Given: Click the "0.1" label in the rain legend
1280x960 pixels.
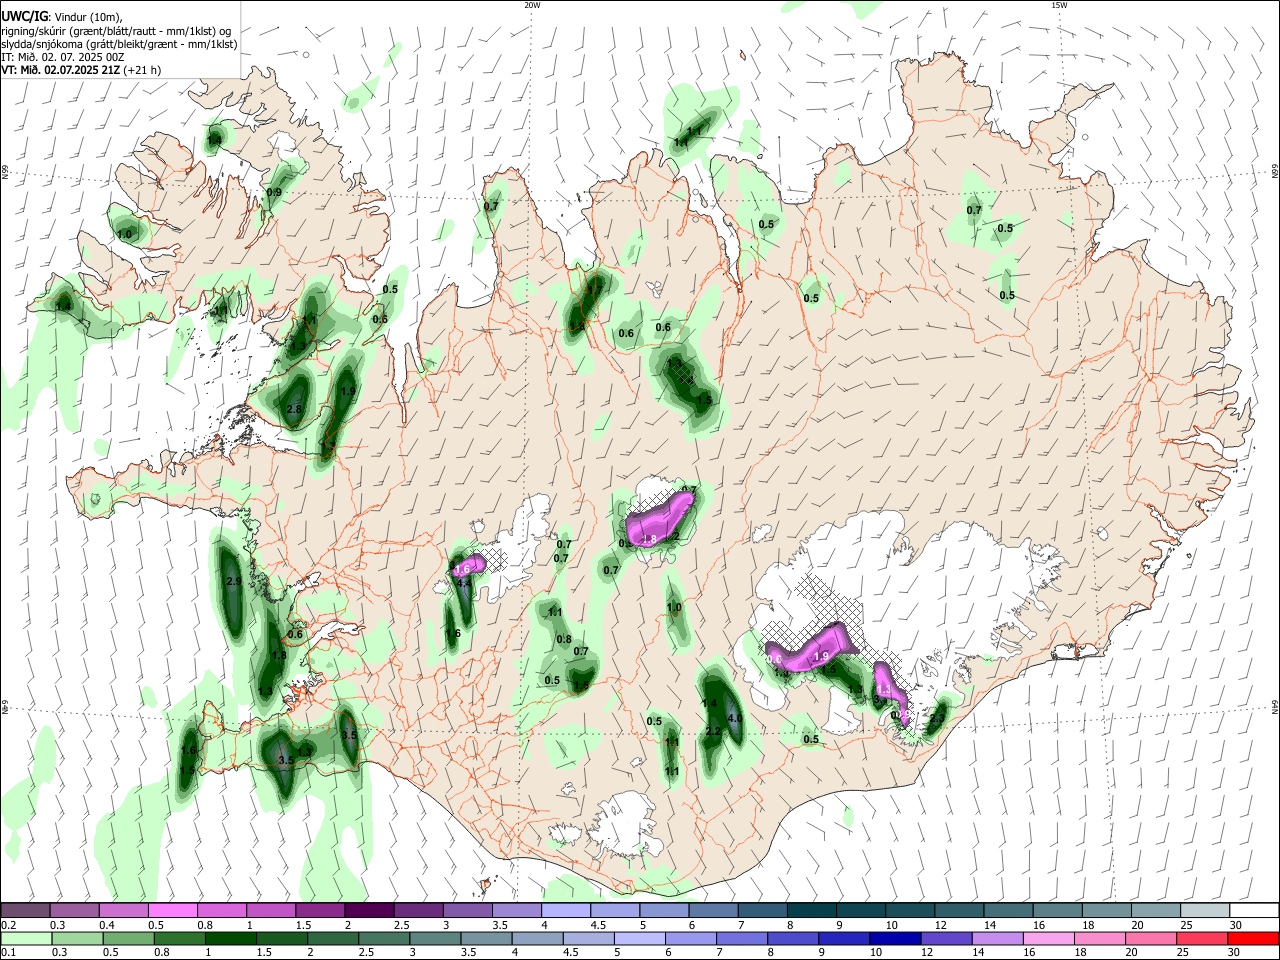Looking at the screenshot, I should coord(8,953).
